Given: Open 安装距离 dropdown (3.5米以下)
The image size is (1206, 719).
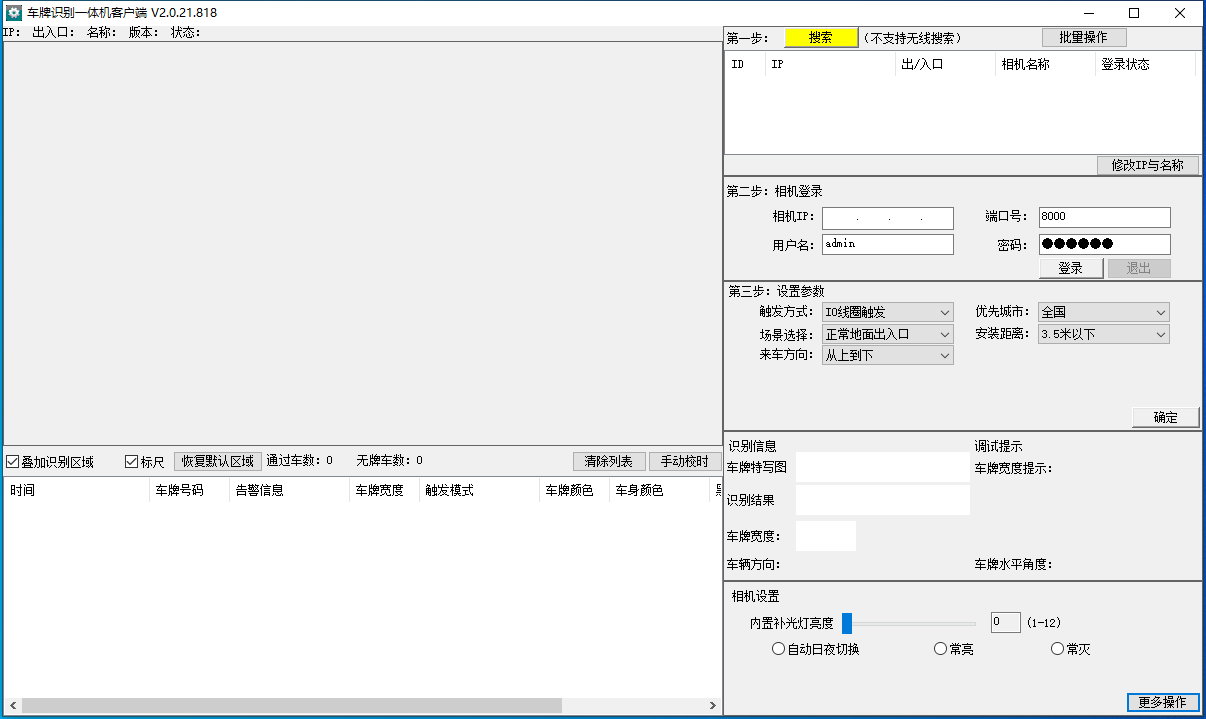Looking at the screenshot, I should click(x=1104, y=334).
